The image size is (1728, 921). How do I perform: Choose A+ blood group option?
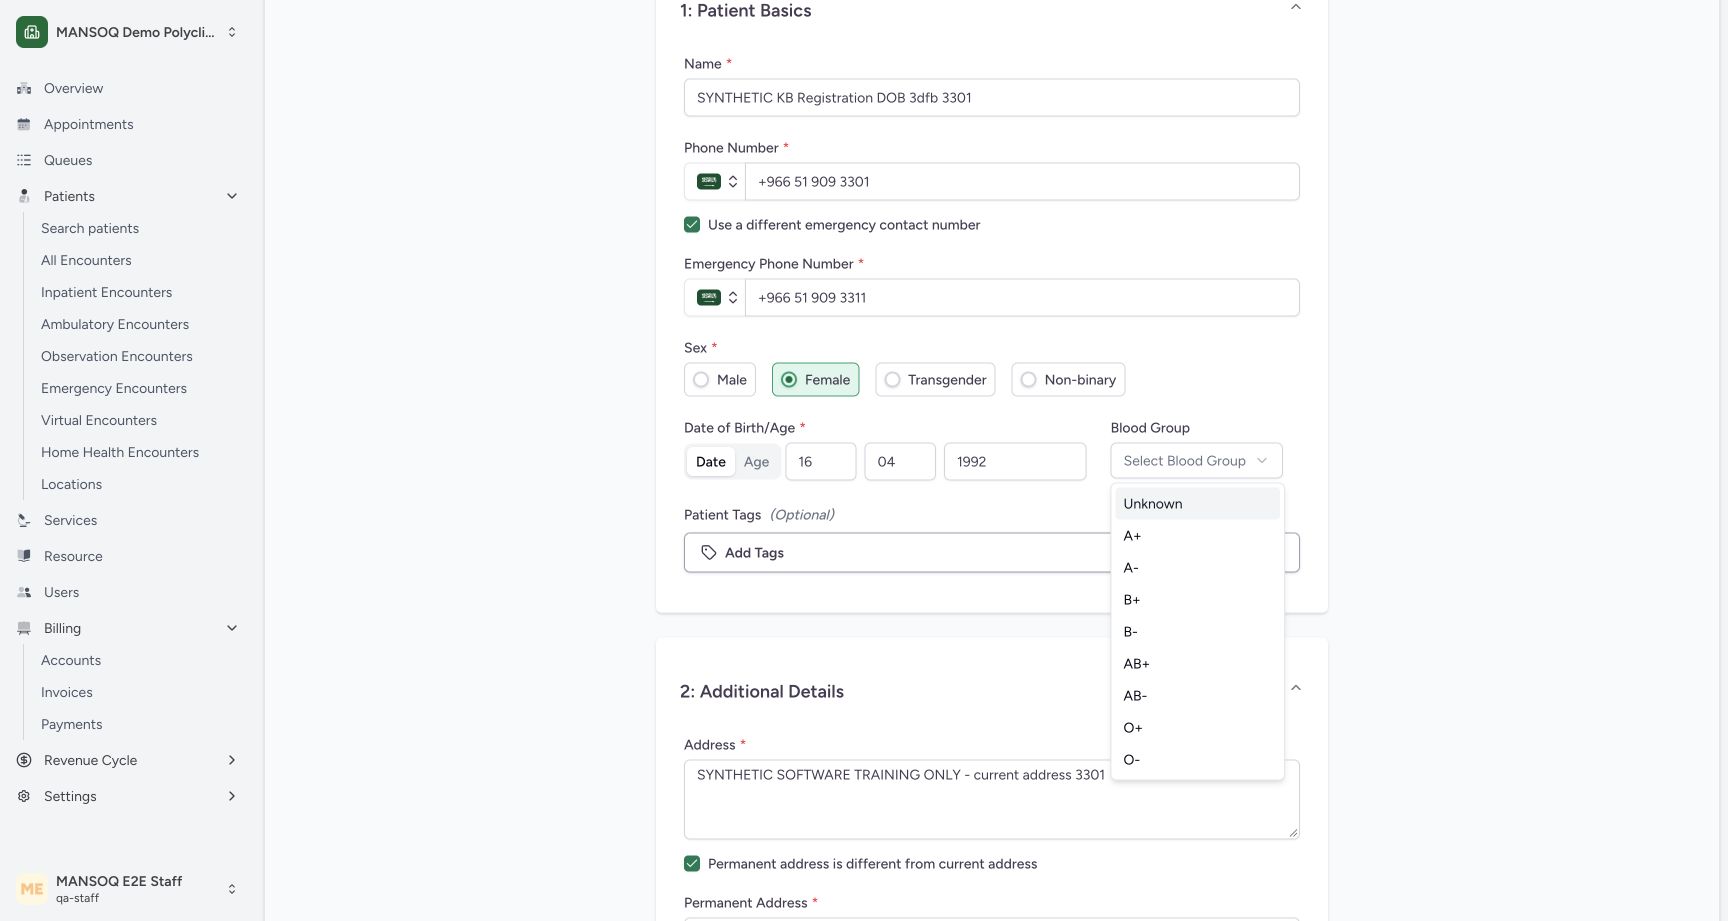point(1197,536)
